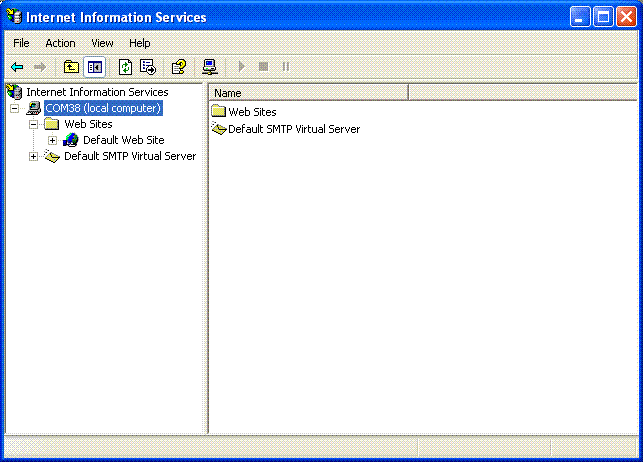Collapse the Web Sites tree folder
Viewport: 643px width, 462px height.
[34, 124]
